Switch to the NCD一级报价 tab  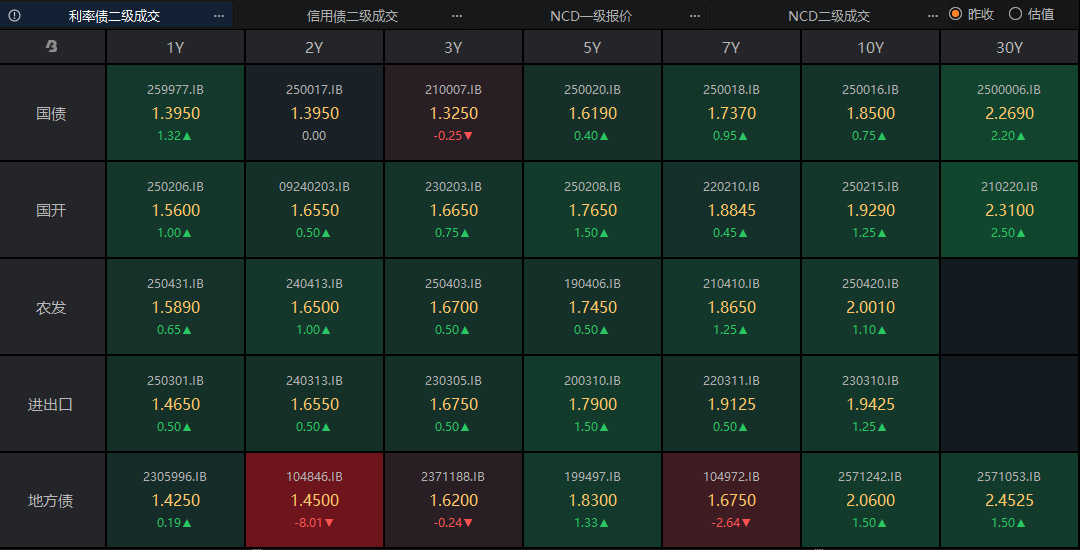pos(590,15)
